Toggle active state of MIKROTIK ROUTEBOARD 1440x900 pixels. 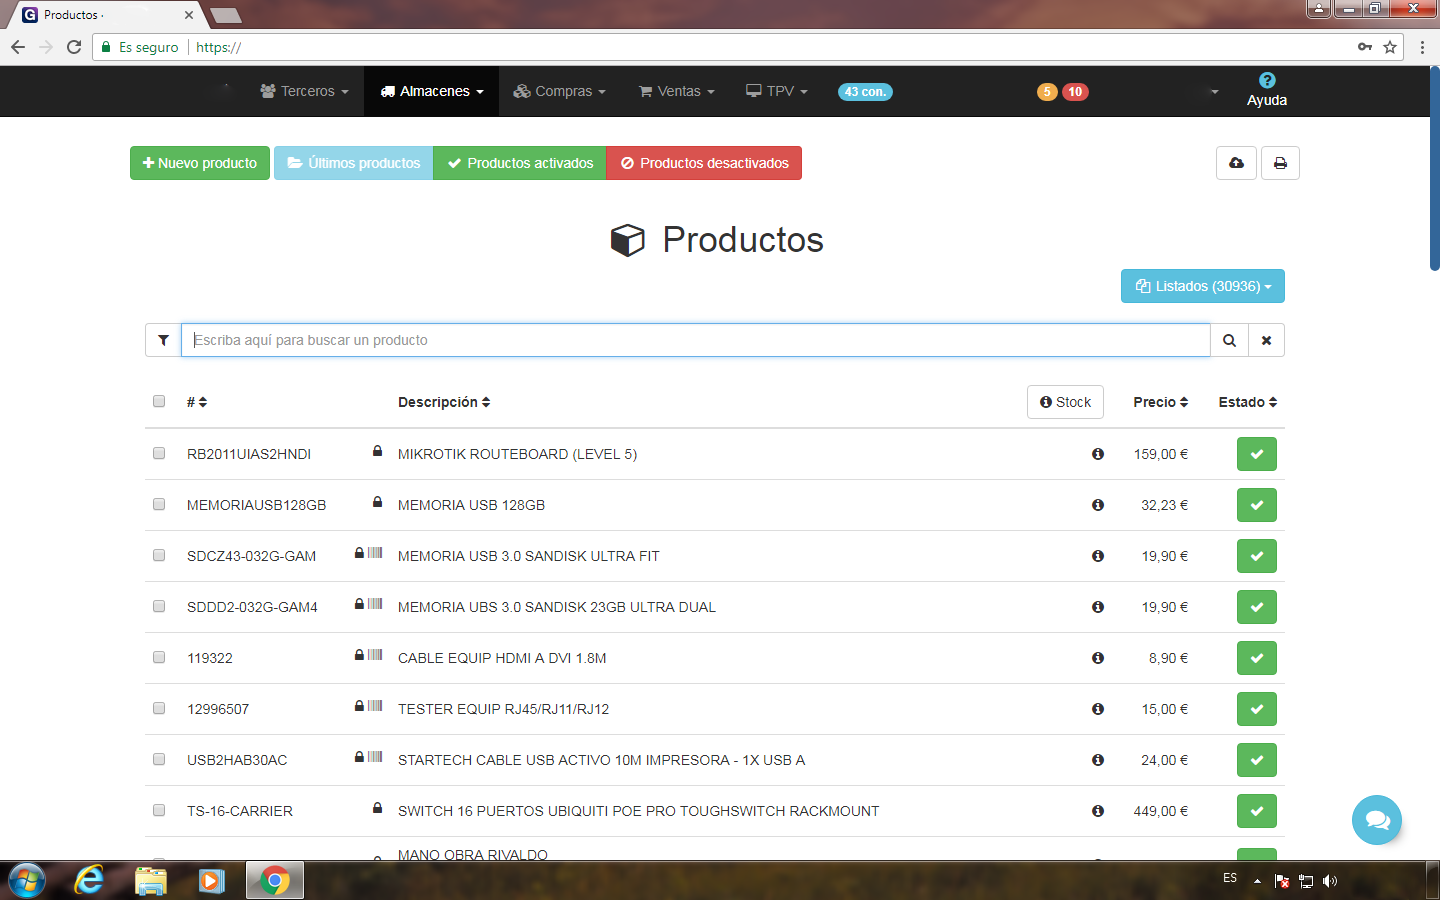1256,454
